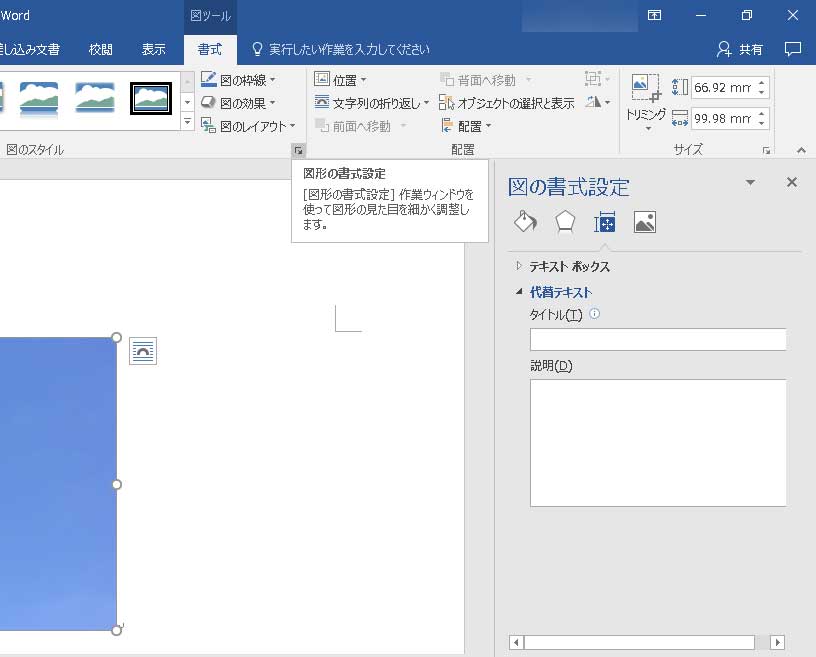Click the タイトル text input field
The height and width of the screenshot is (657, 816).
657,340
